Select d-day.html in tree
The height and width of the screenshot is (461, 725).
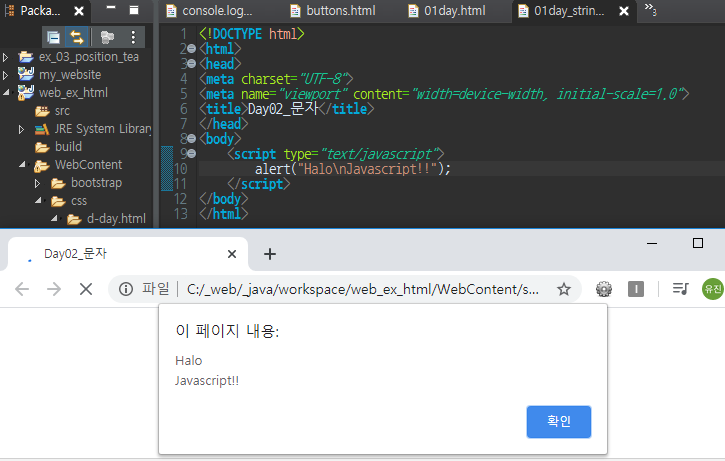tap(106, 219)
